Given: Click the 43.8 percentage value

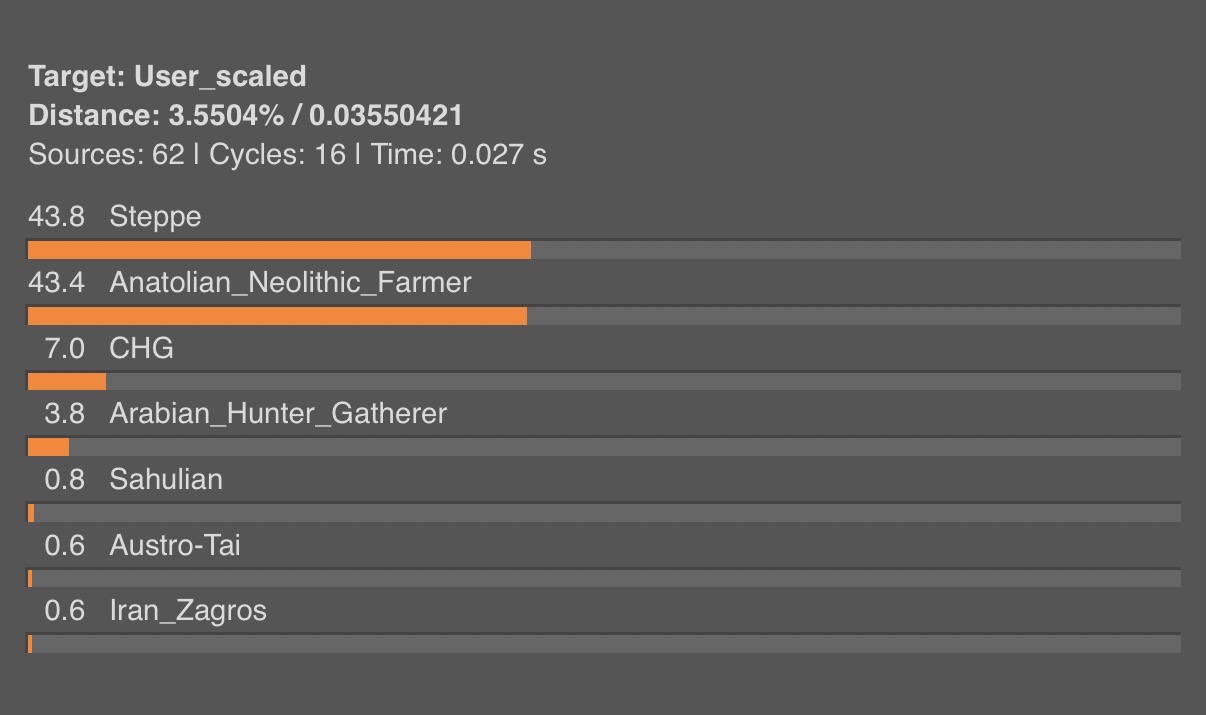Looking at the screenshot, I should (56, 217).
